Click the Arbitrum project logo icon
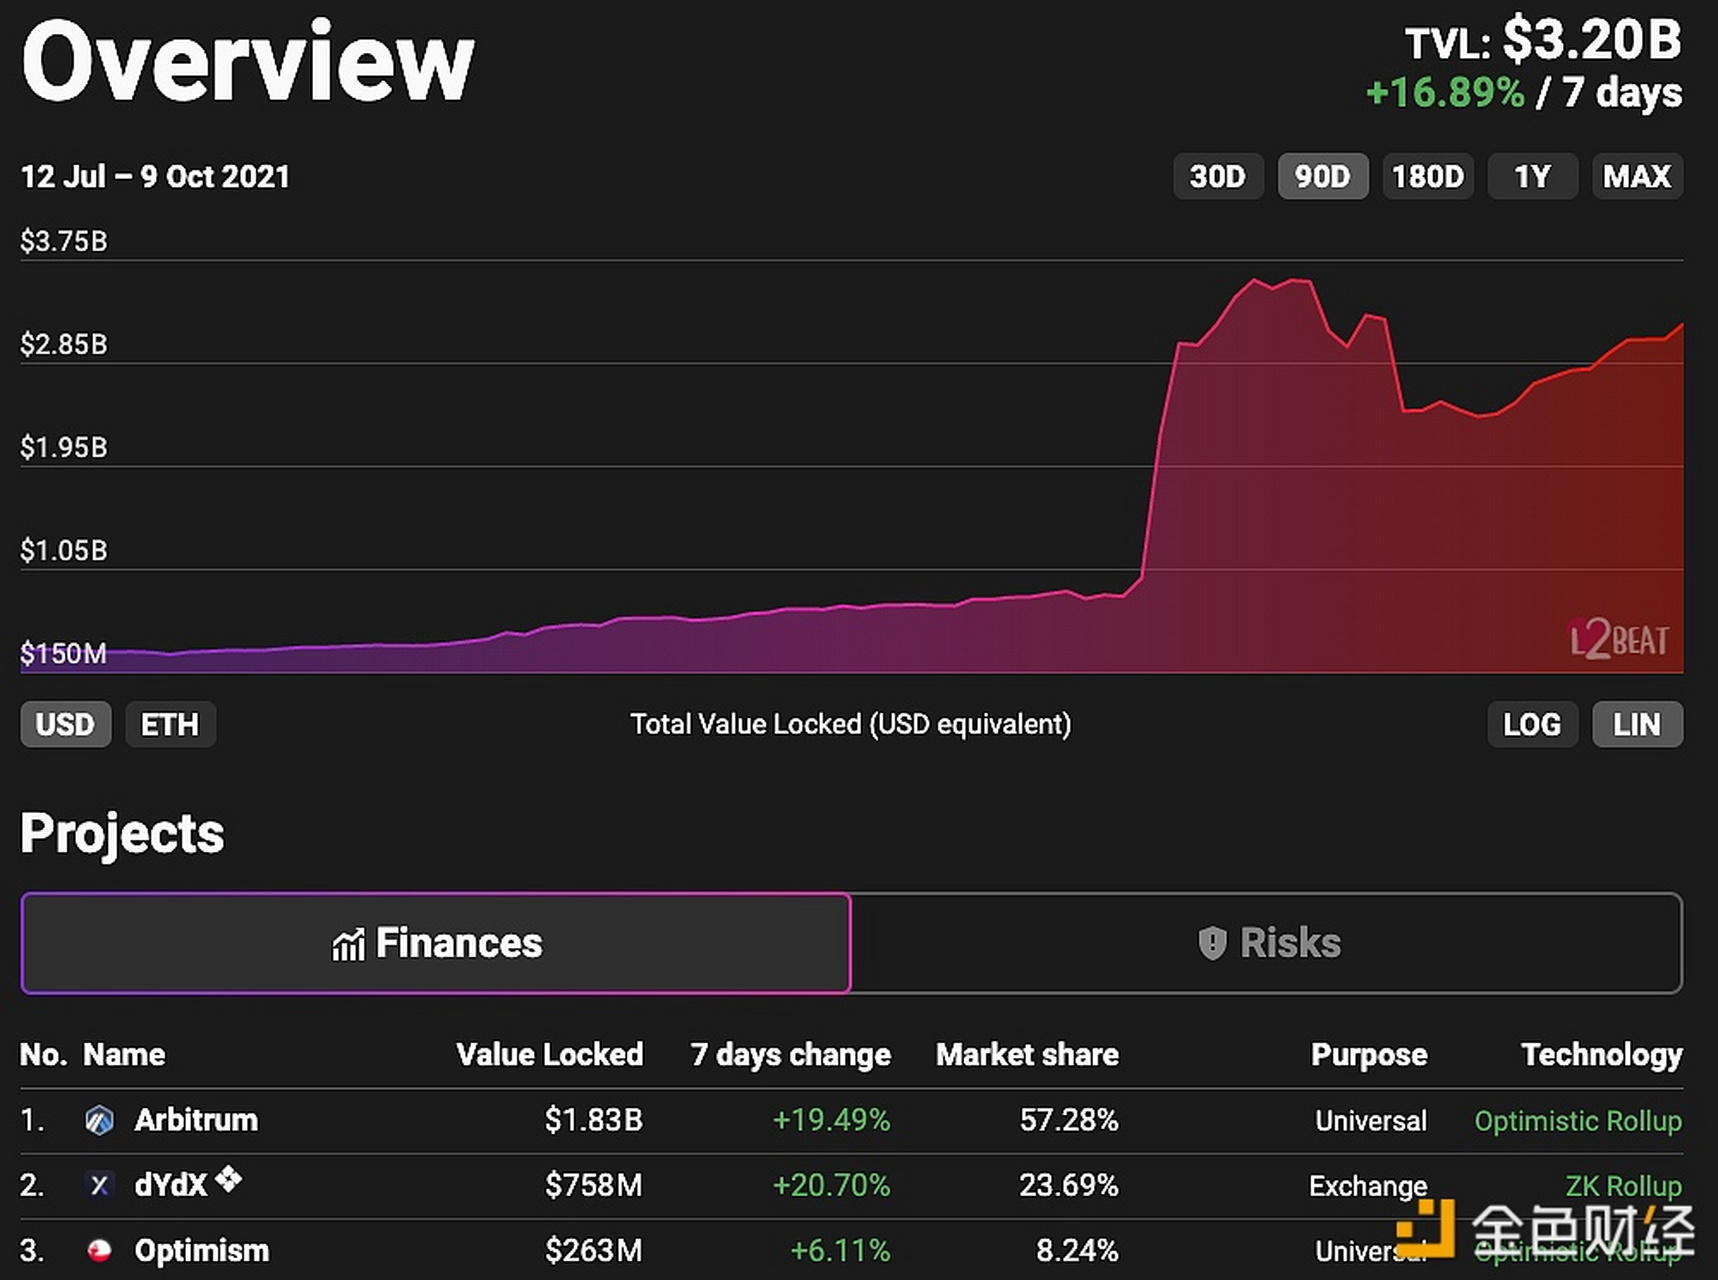 [99, 1120]
